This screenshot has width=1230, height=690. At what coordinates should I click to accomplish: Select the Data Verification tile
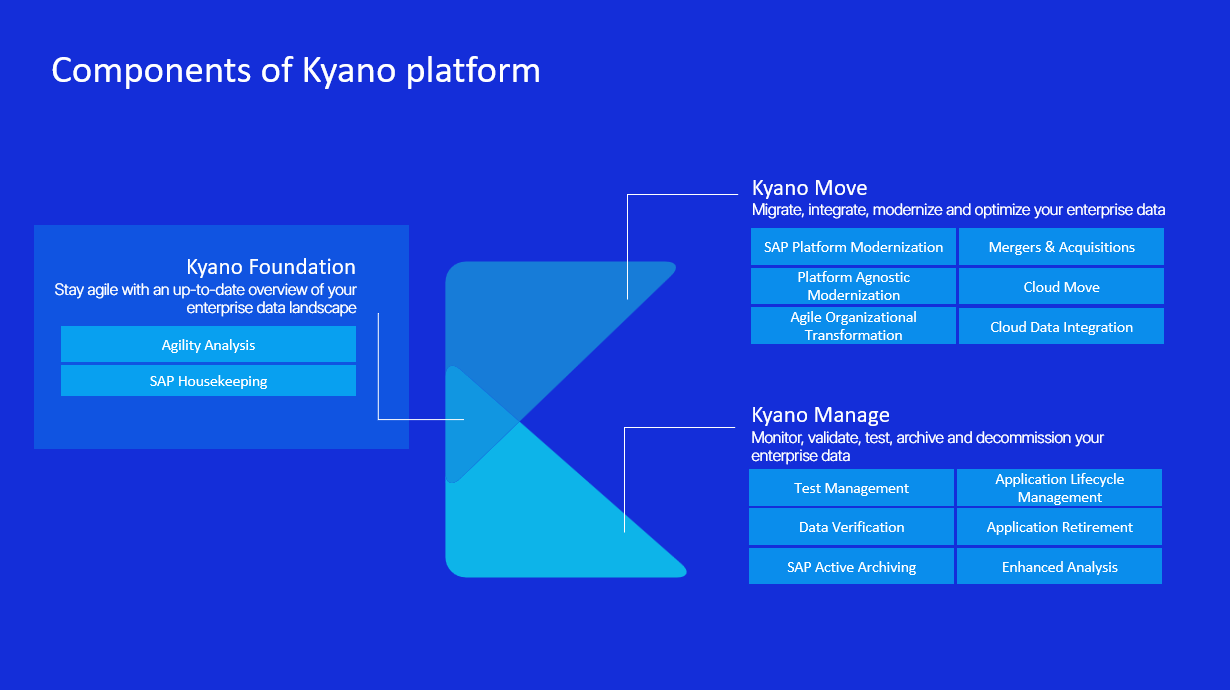point(851,527)
